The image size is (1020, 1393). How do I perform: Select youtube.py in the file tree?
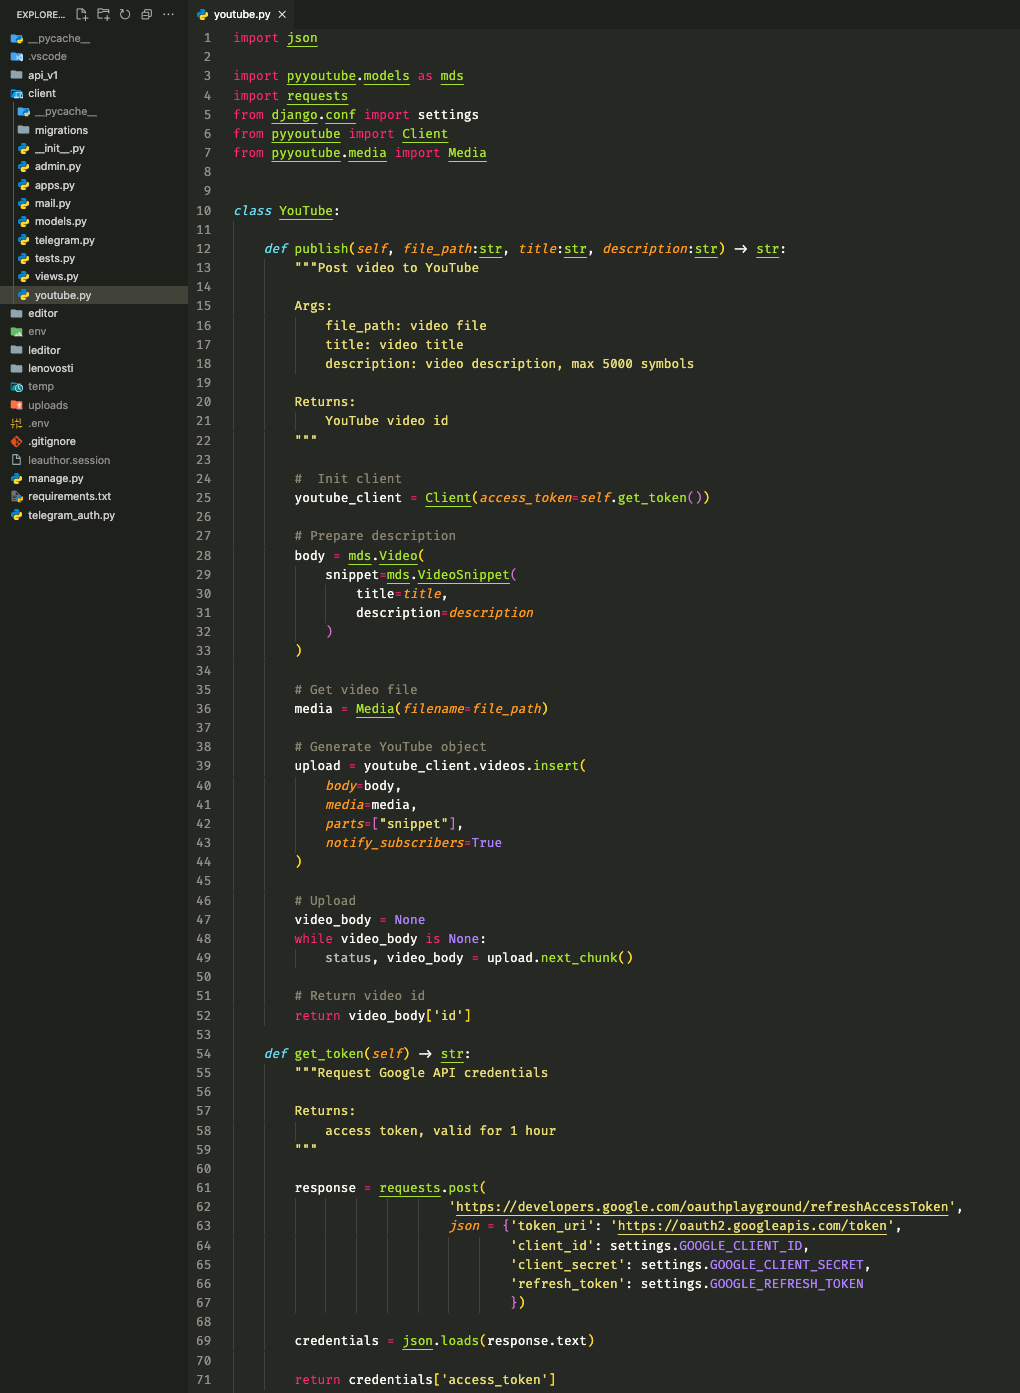tap(94, 295)
